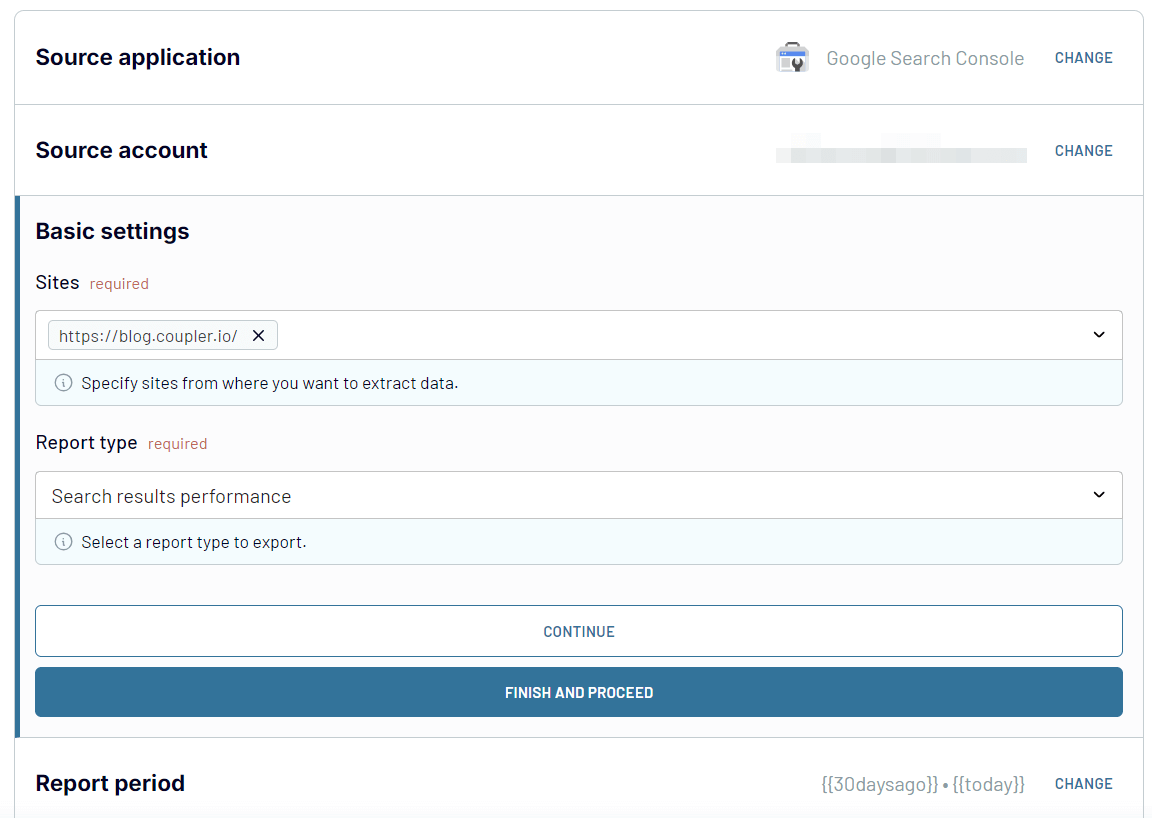Change the Report period
Screen dimensions: 1152x818
pyautogui.click(x=1083, y=784)
